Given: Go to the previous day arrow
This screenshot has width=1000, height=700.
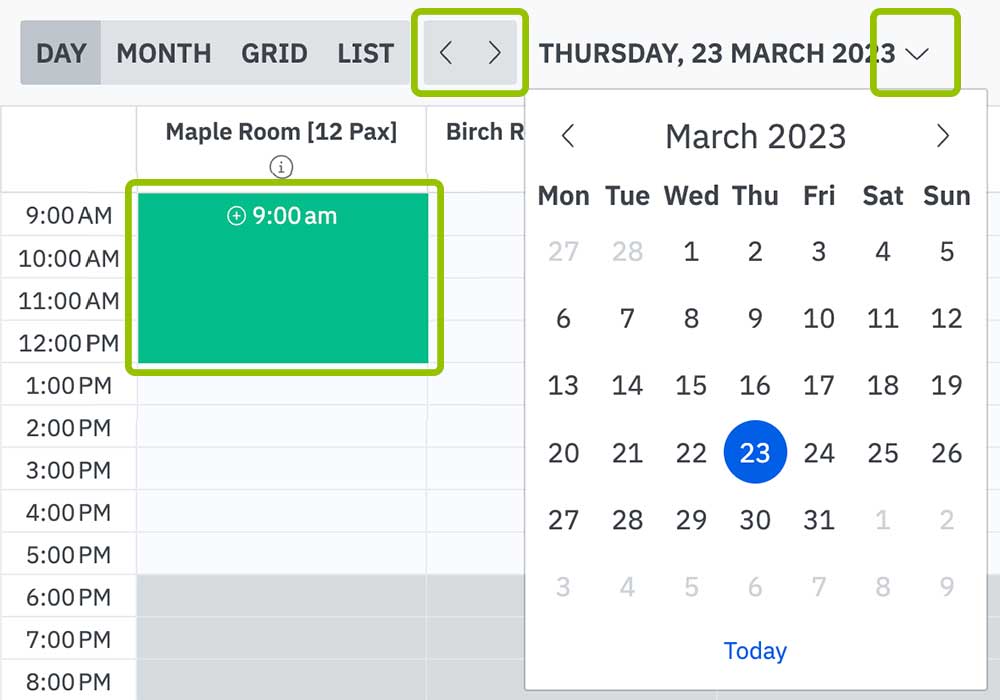Looking at the screenshot, I should coord(446,54).
